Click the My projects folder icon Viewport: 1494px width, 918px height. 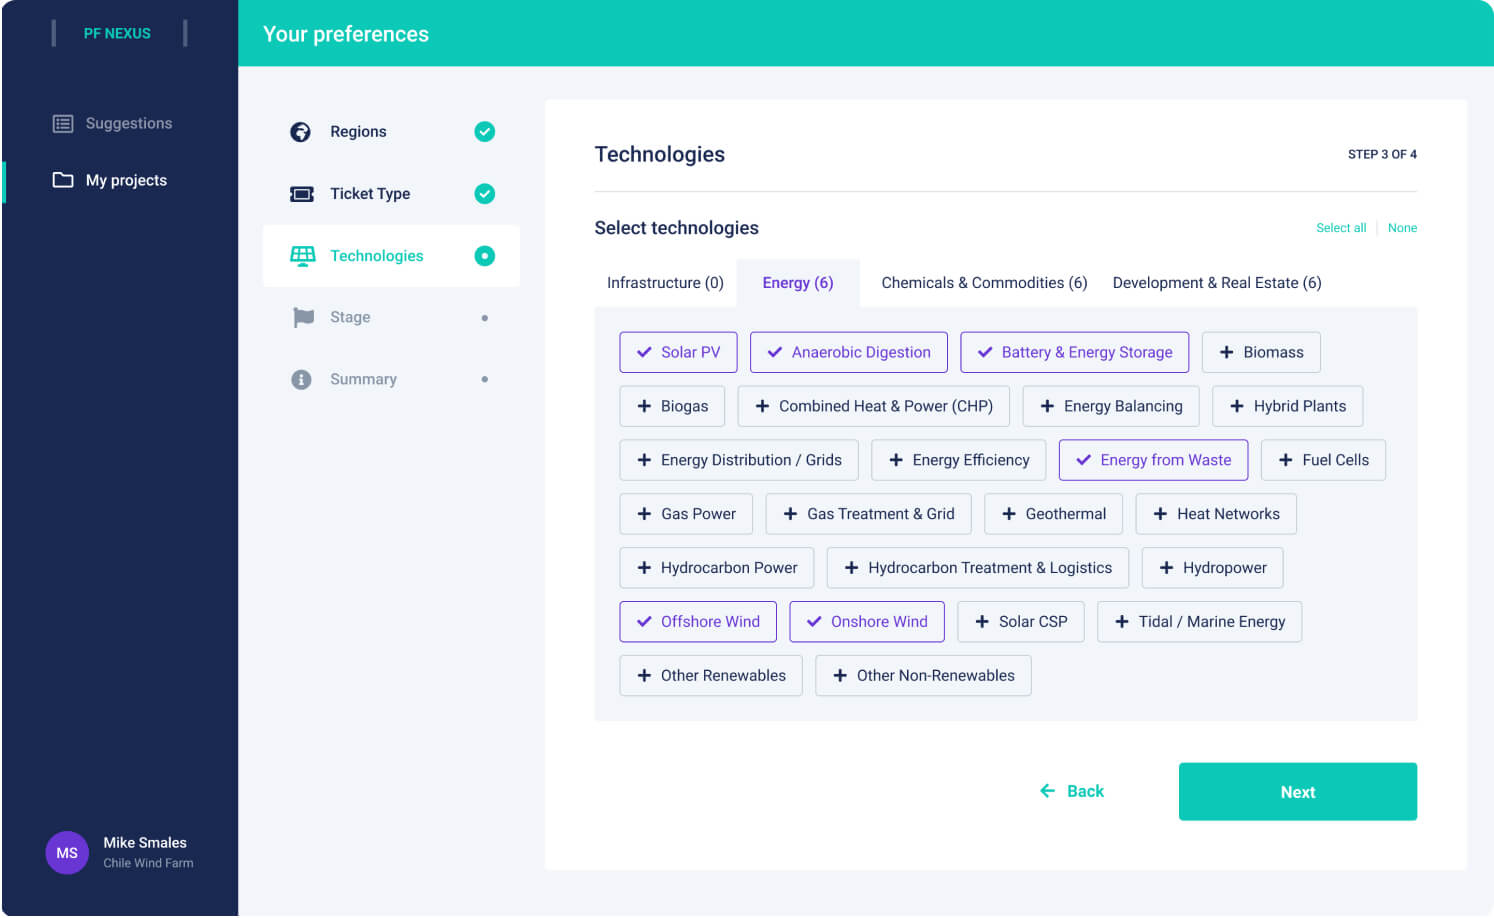63,180
